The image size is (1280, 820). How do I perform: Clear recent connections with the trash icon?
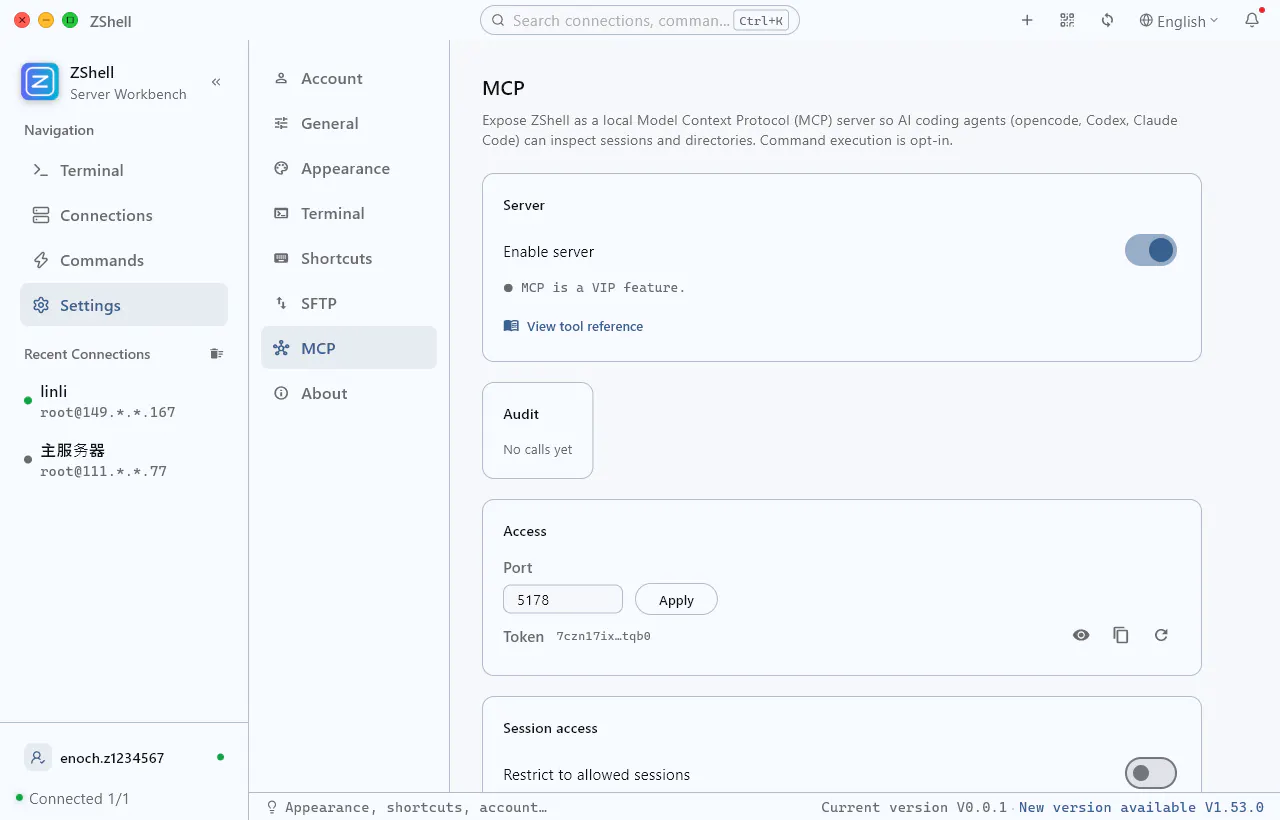216,354
